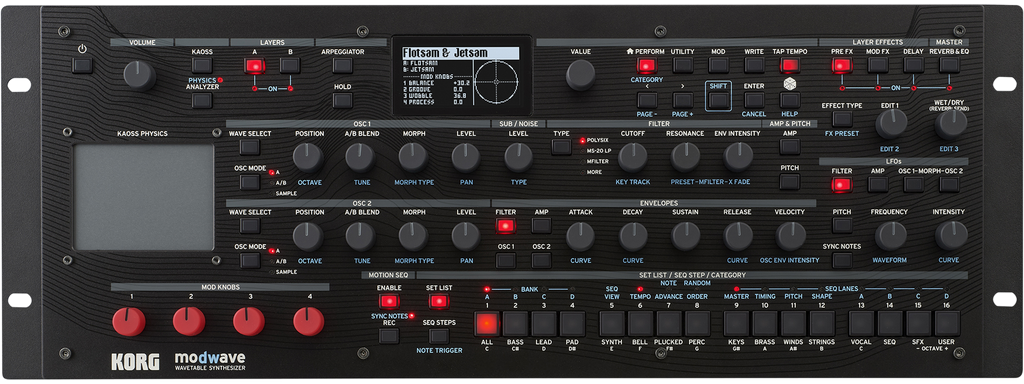This screenshot has height=384, width=1024.
Task: Open the Utility page button
Action: pyautogui.click(x=683, y=65)
